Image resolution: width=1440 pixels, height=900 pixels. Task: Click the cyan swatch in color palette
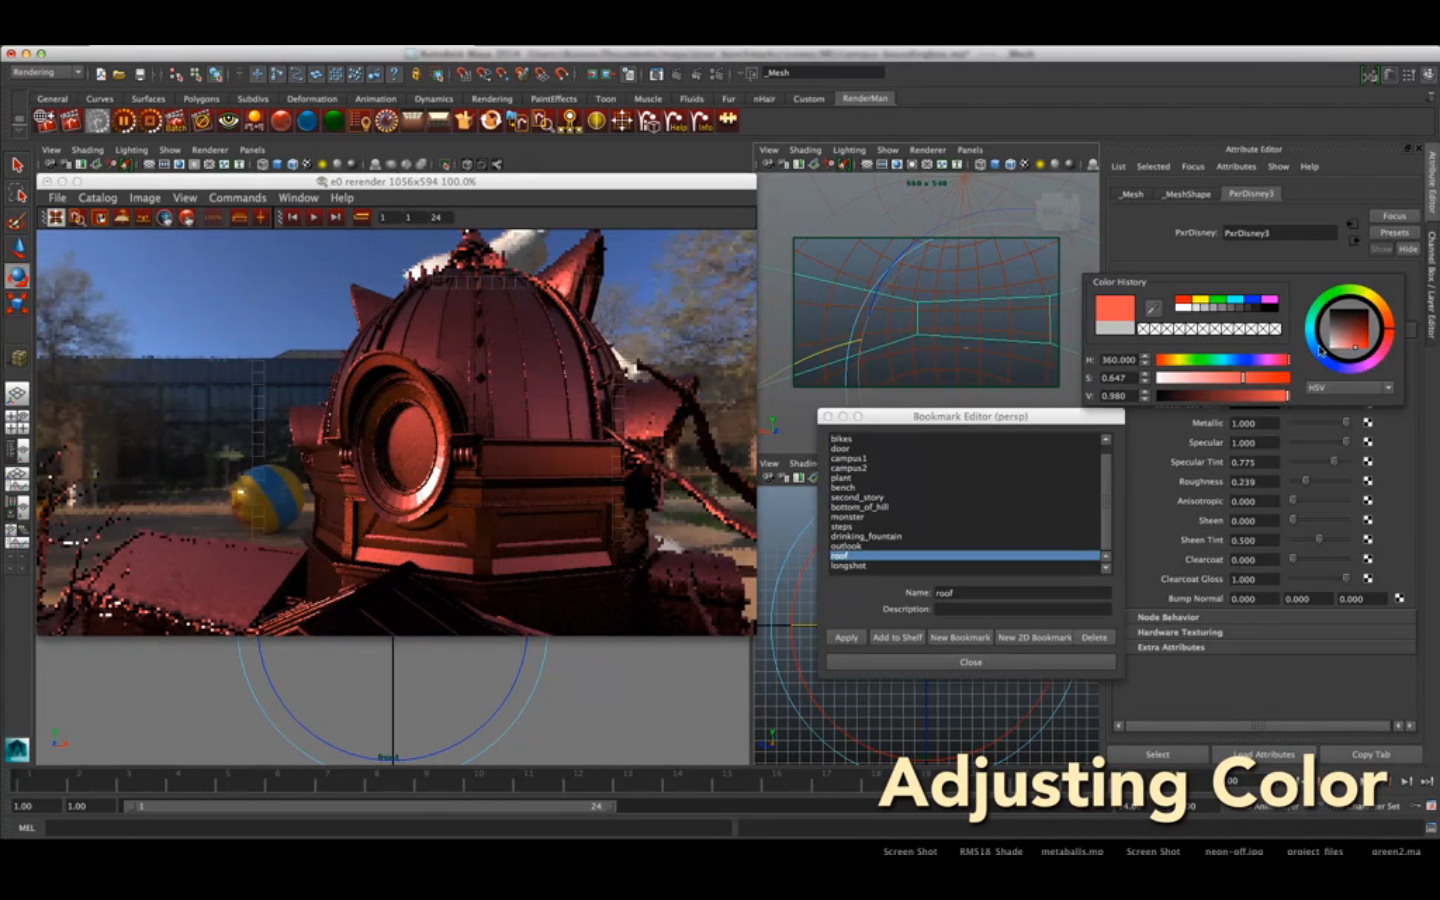click(x=1236, y=299)
